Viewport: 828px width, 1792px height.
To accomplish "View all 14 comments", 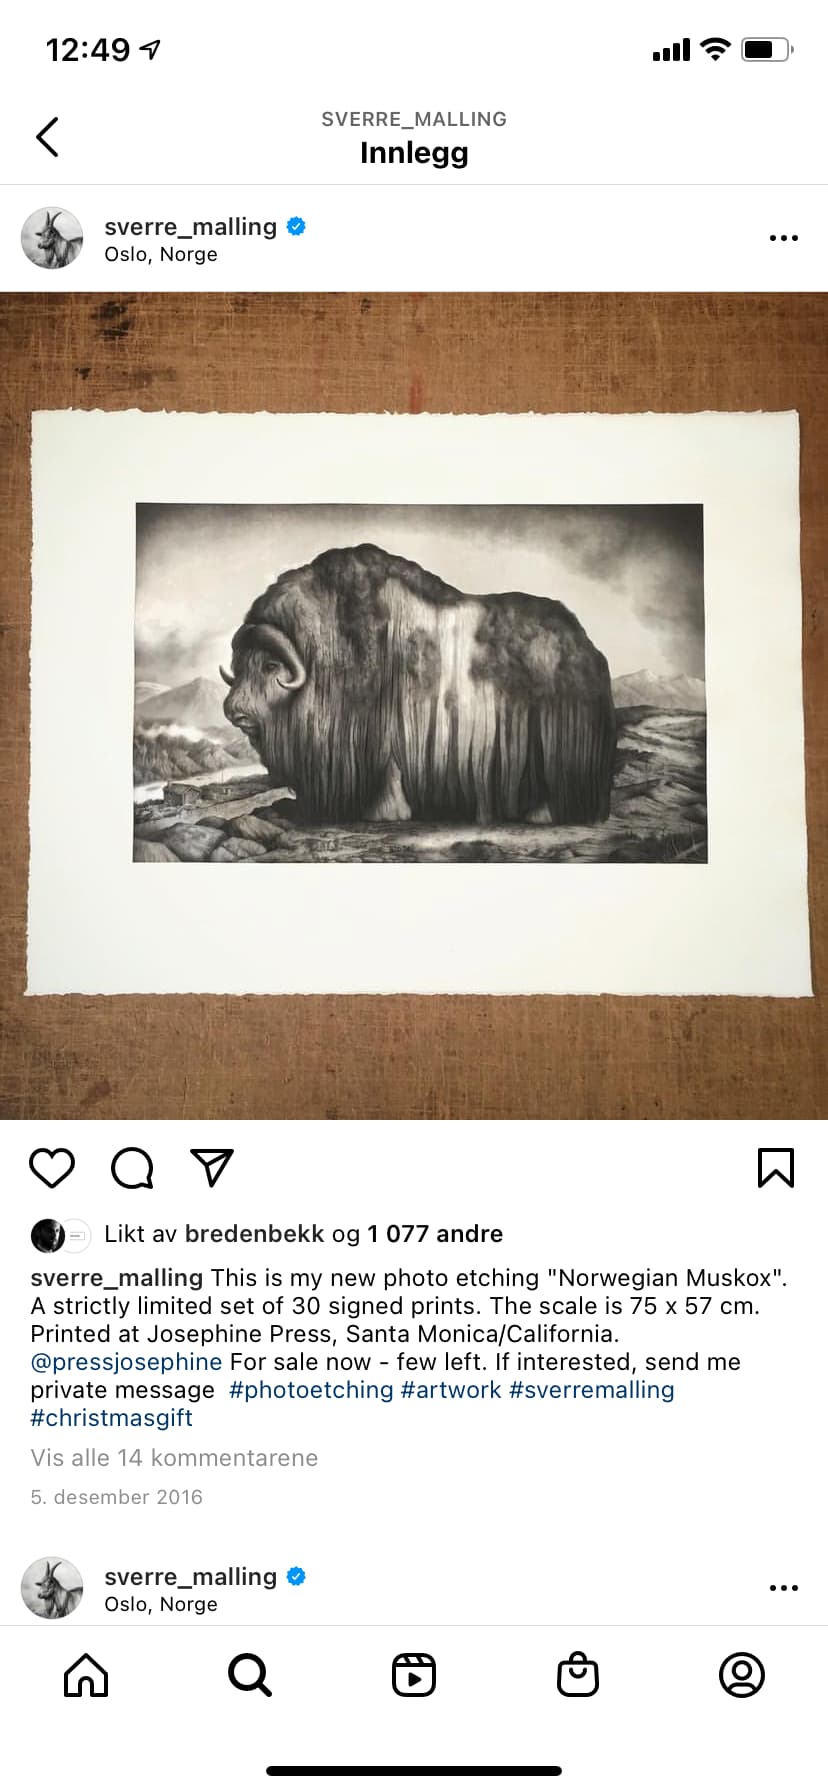I will point(174,1458).
